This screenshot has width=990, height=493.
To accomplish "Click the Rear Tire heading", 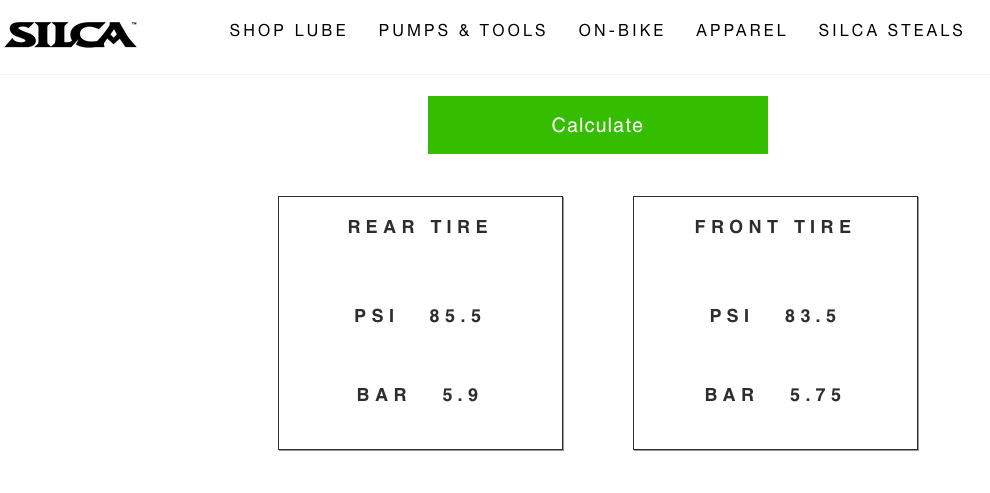I will point(420,227).
